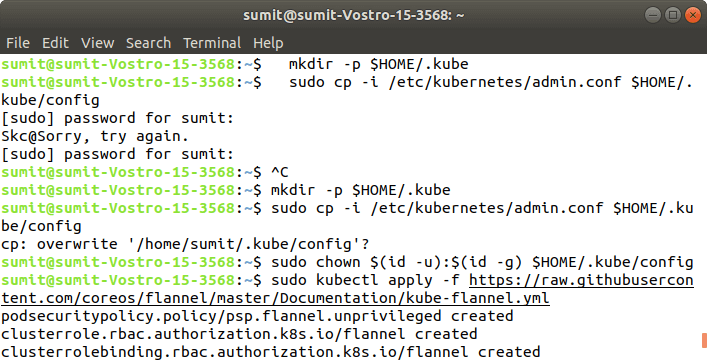Click the first '[sudo] password for sumit:' line
The height and width of the screenshot is (362, 707).
tap(118, 118)
